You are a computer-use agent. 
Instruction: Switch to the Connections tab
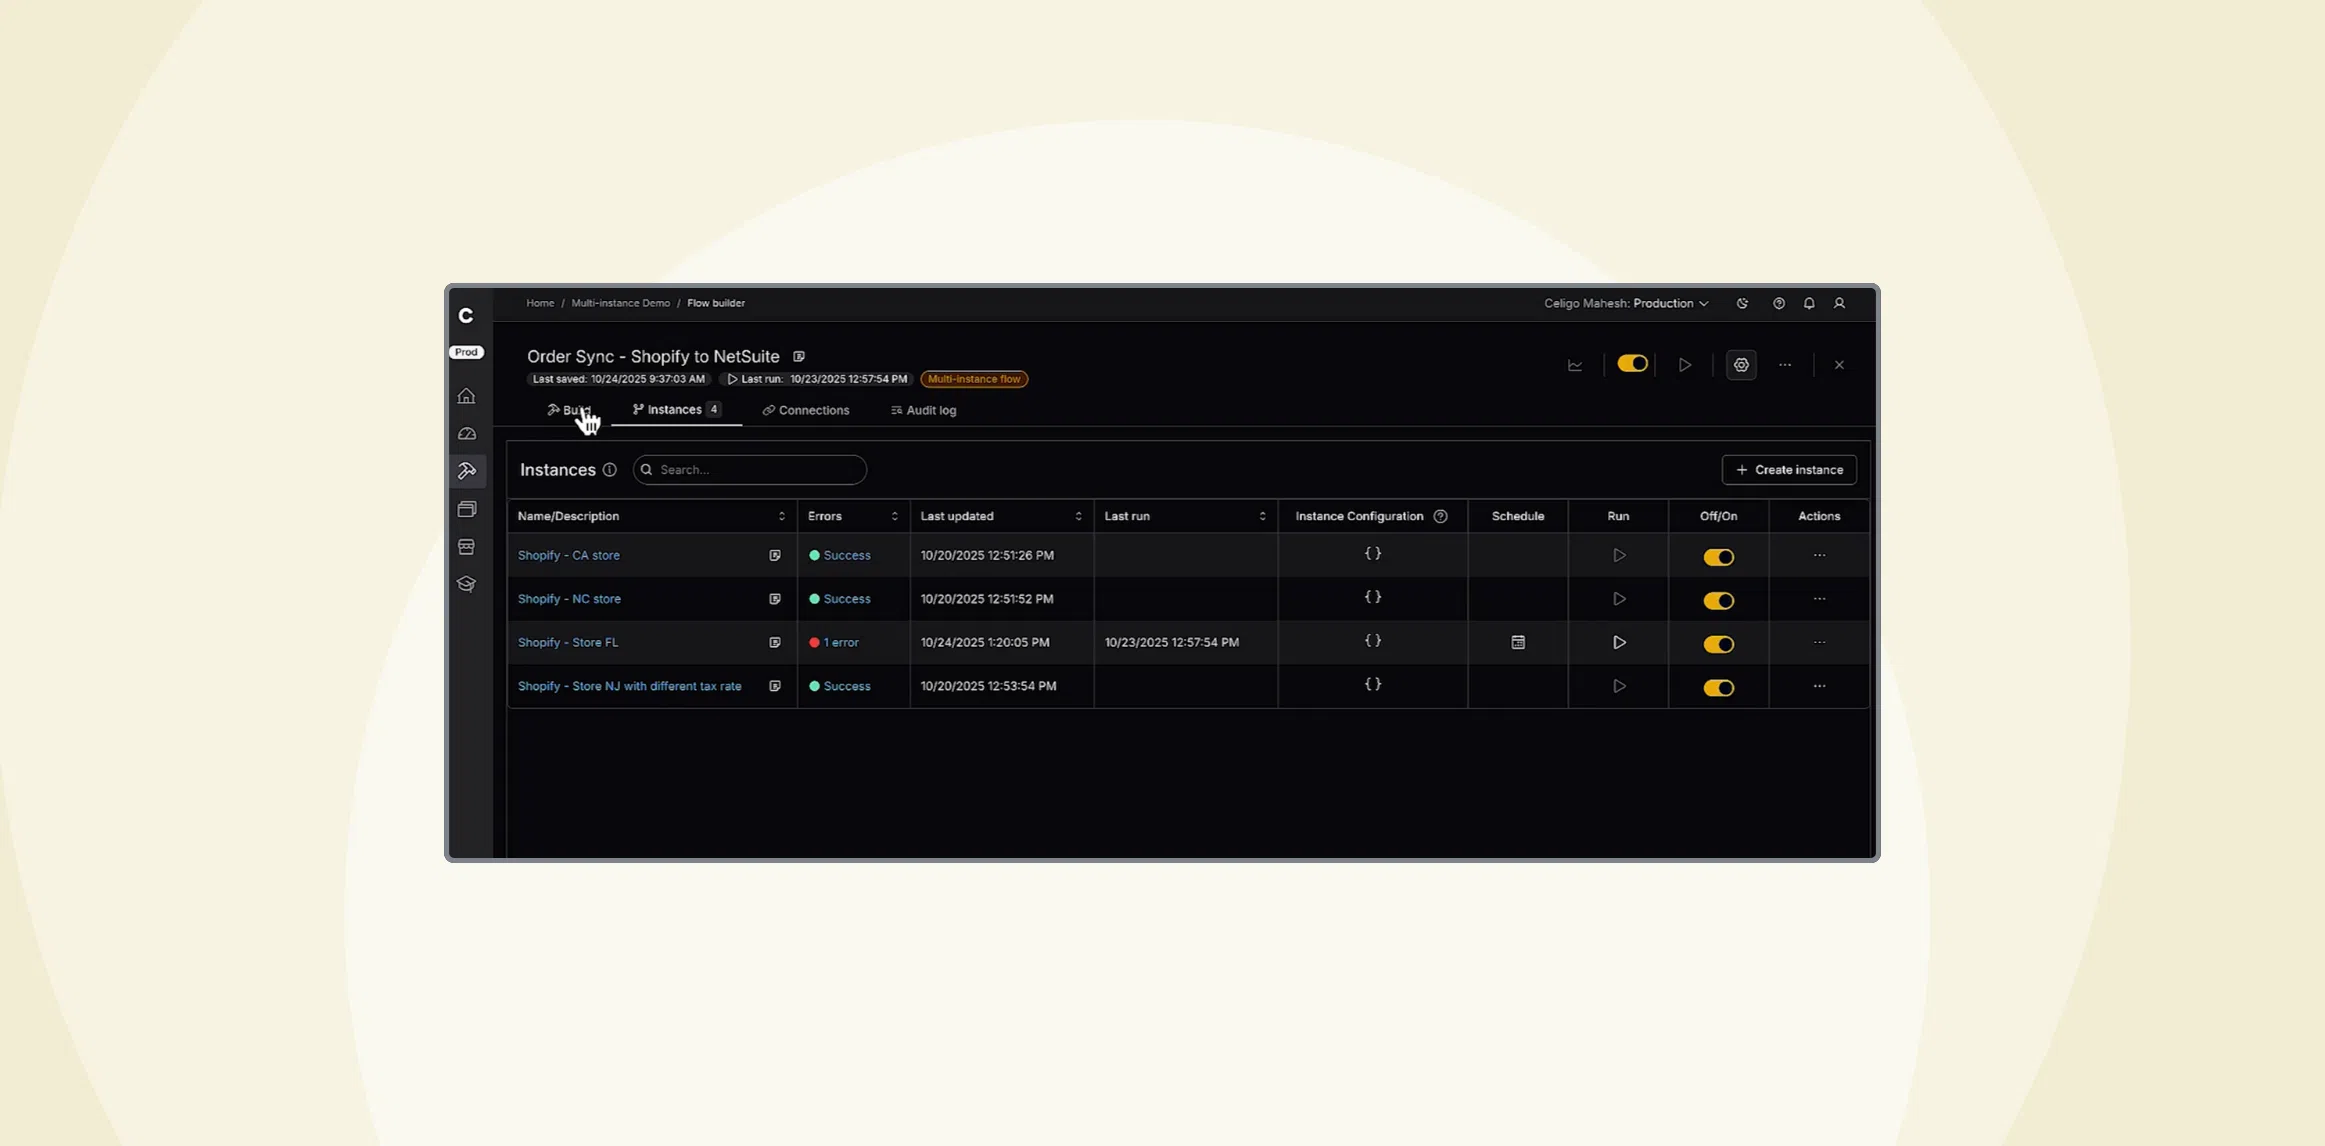806,410
